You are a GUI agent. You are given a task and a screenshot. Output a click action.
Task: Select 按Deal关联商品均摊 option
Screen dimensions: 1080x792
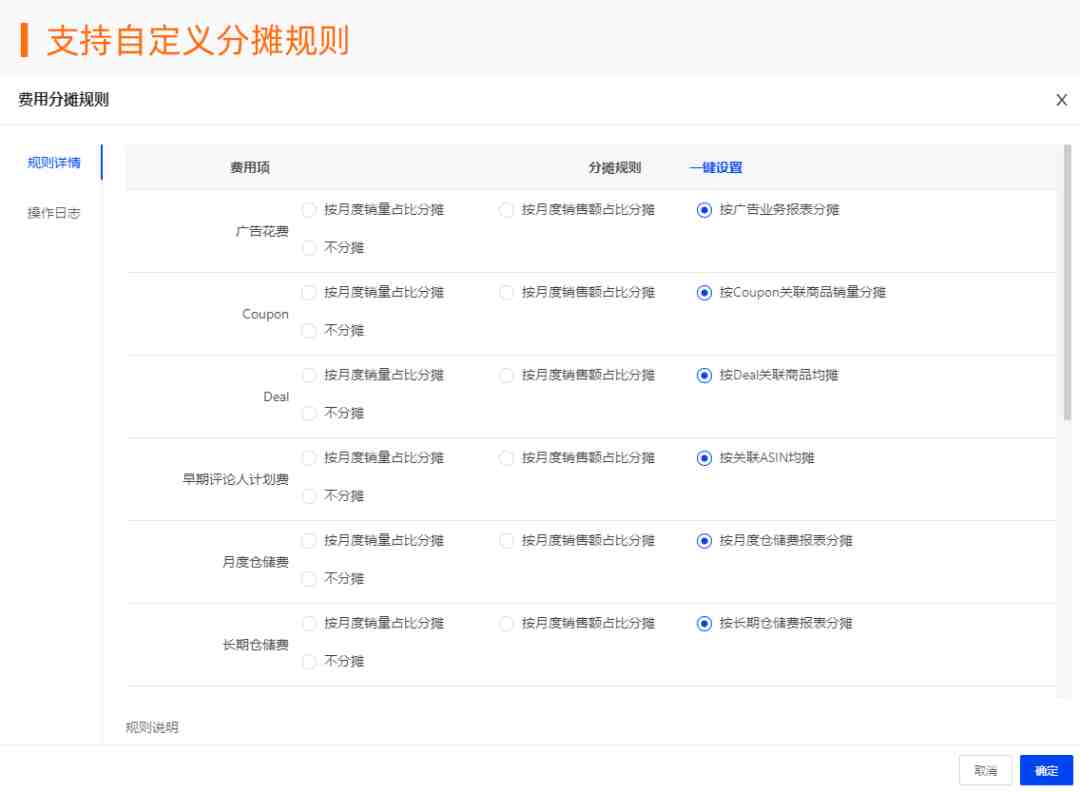pyautogui.click(x=704, y=375)
